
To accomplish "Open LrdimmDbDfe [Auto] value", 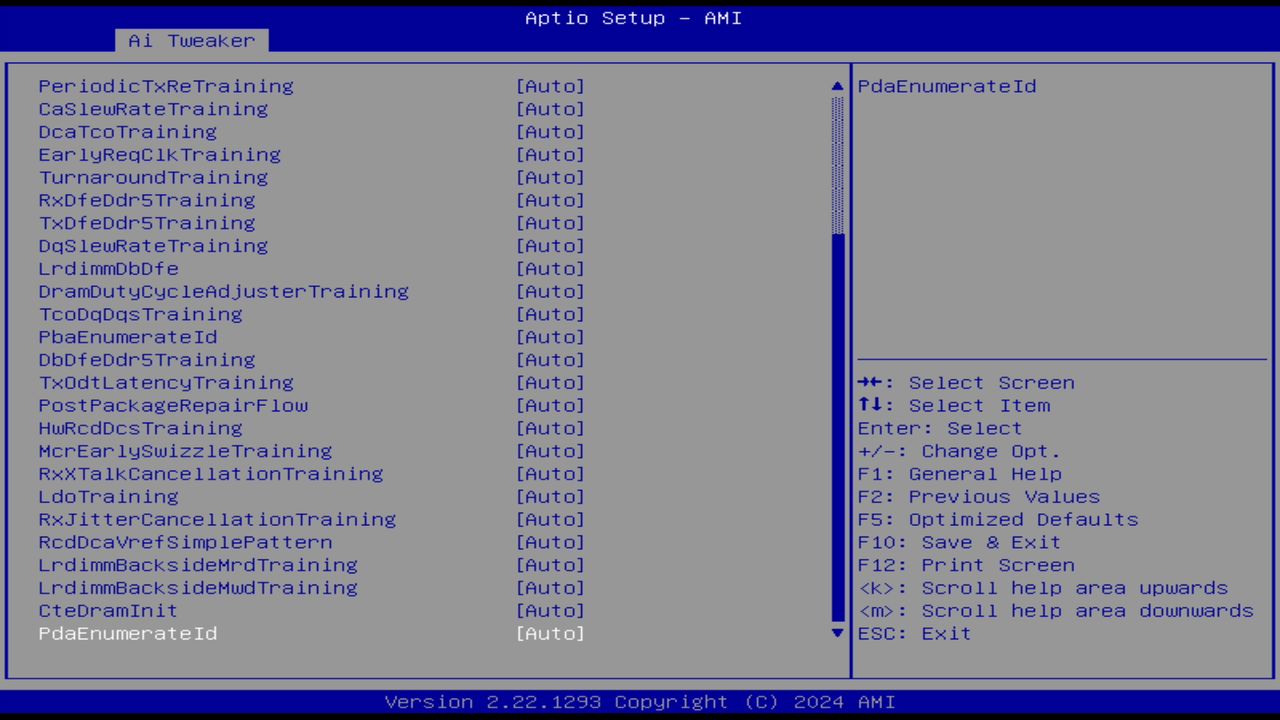I will click(550, 269).
